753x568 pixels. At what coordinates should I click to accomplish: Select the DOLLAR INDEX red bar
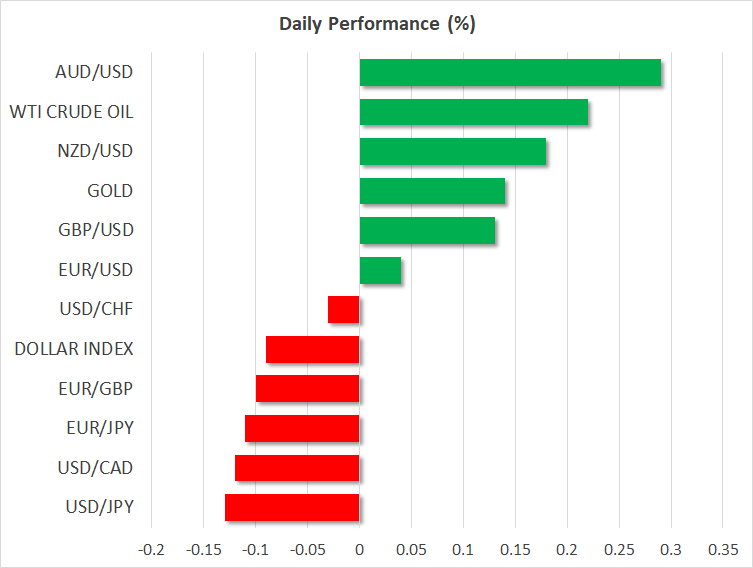click(x=313, y=350)
